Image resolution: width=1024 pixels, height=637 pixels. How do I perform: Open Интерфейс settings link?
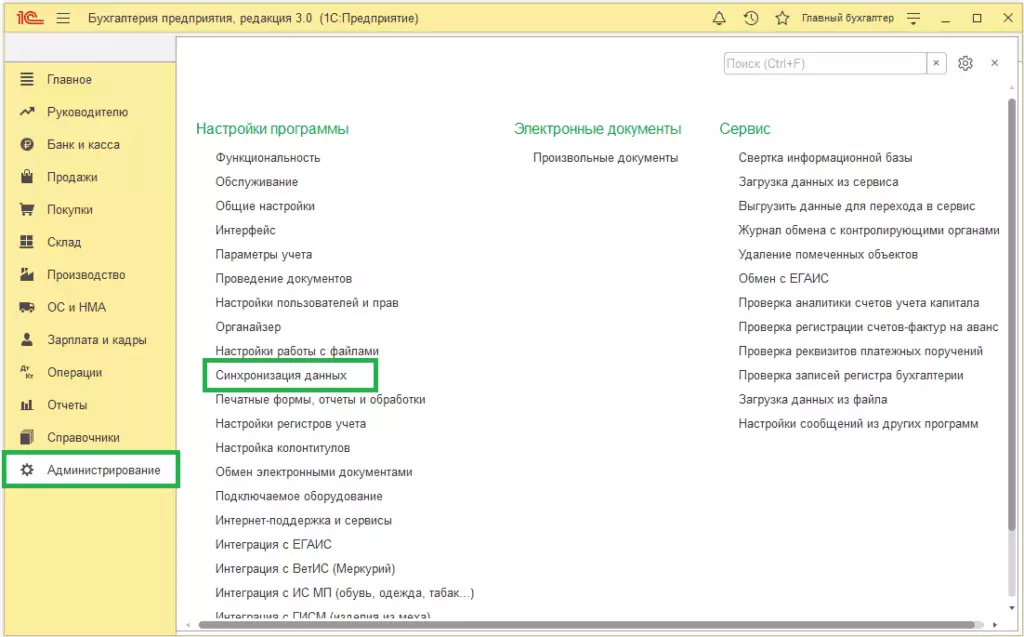coord(246,230)
